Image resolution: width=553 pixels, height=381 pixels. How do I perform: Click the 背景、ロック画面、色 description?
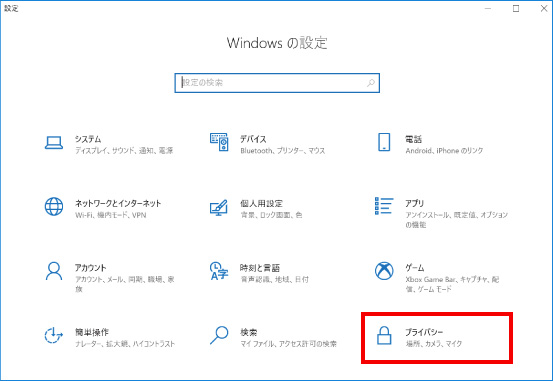click(271, 215)
